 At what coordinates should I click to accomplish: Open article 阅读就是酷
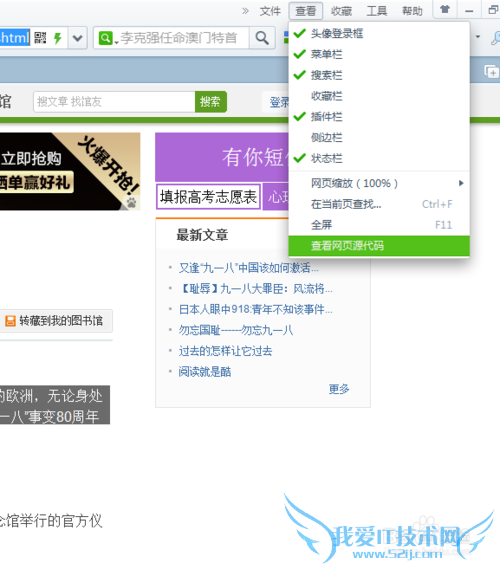point(205,372)
